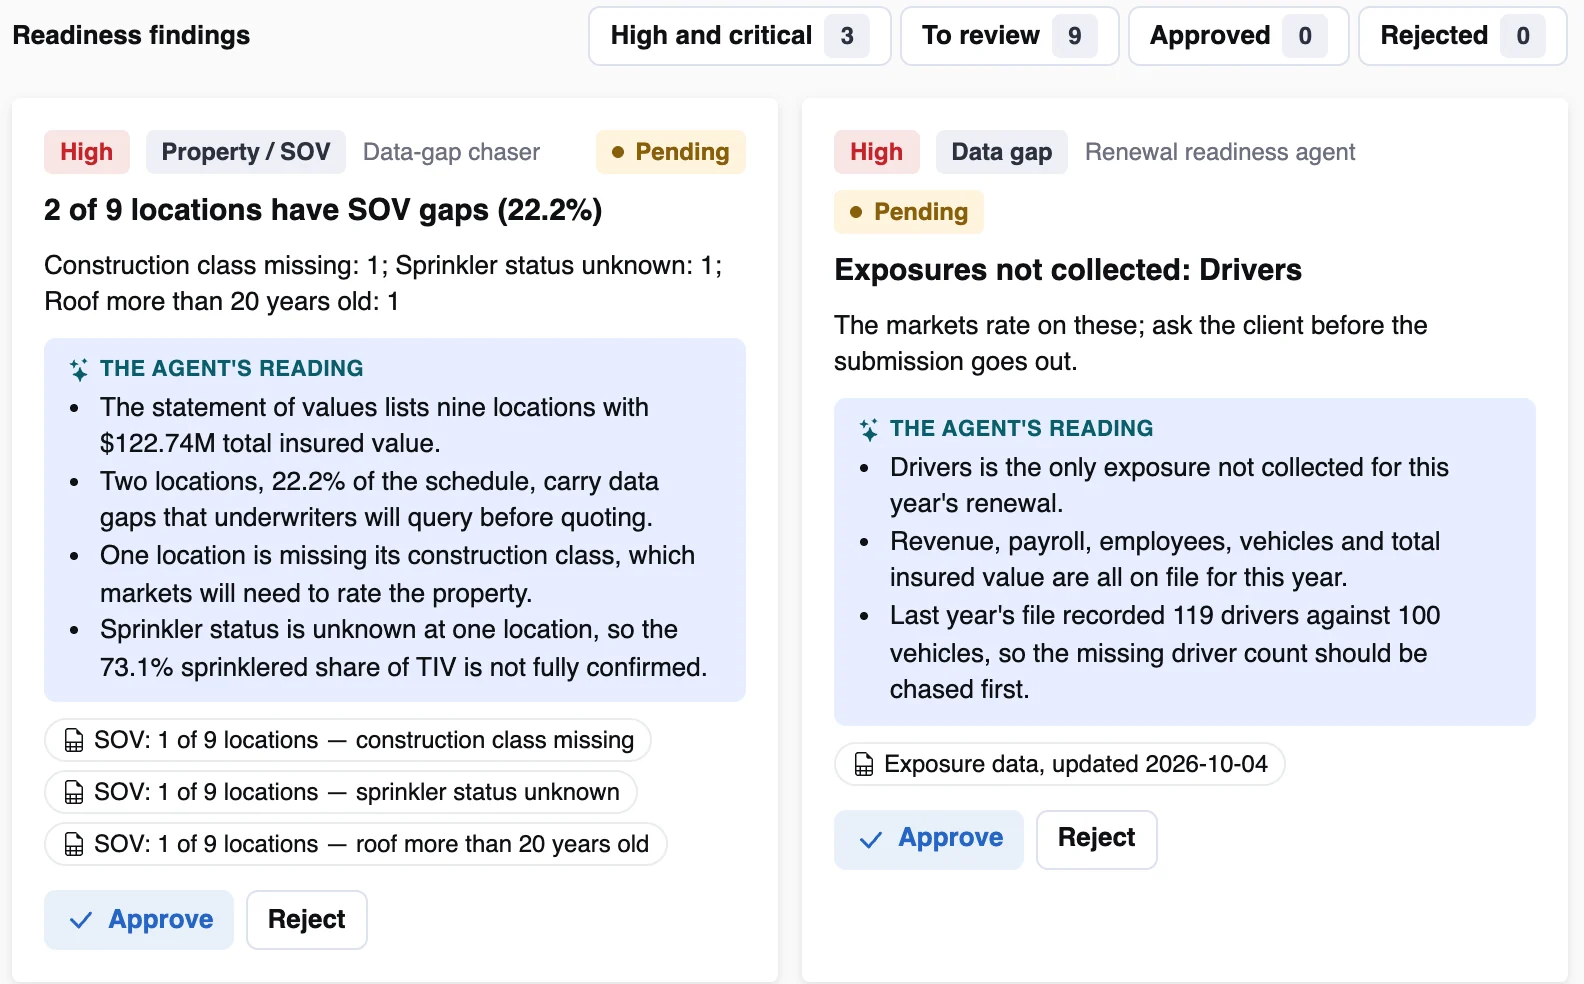
Task: Click the 'Readiness findings' page title
Action: [131, 36]
